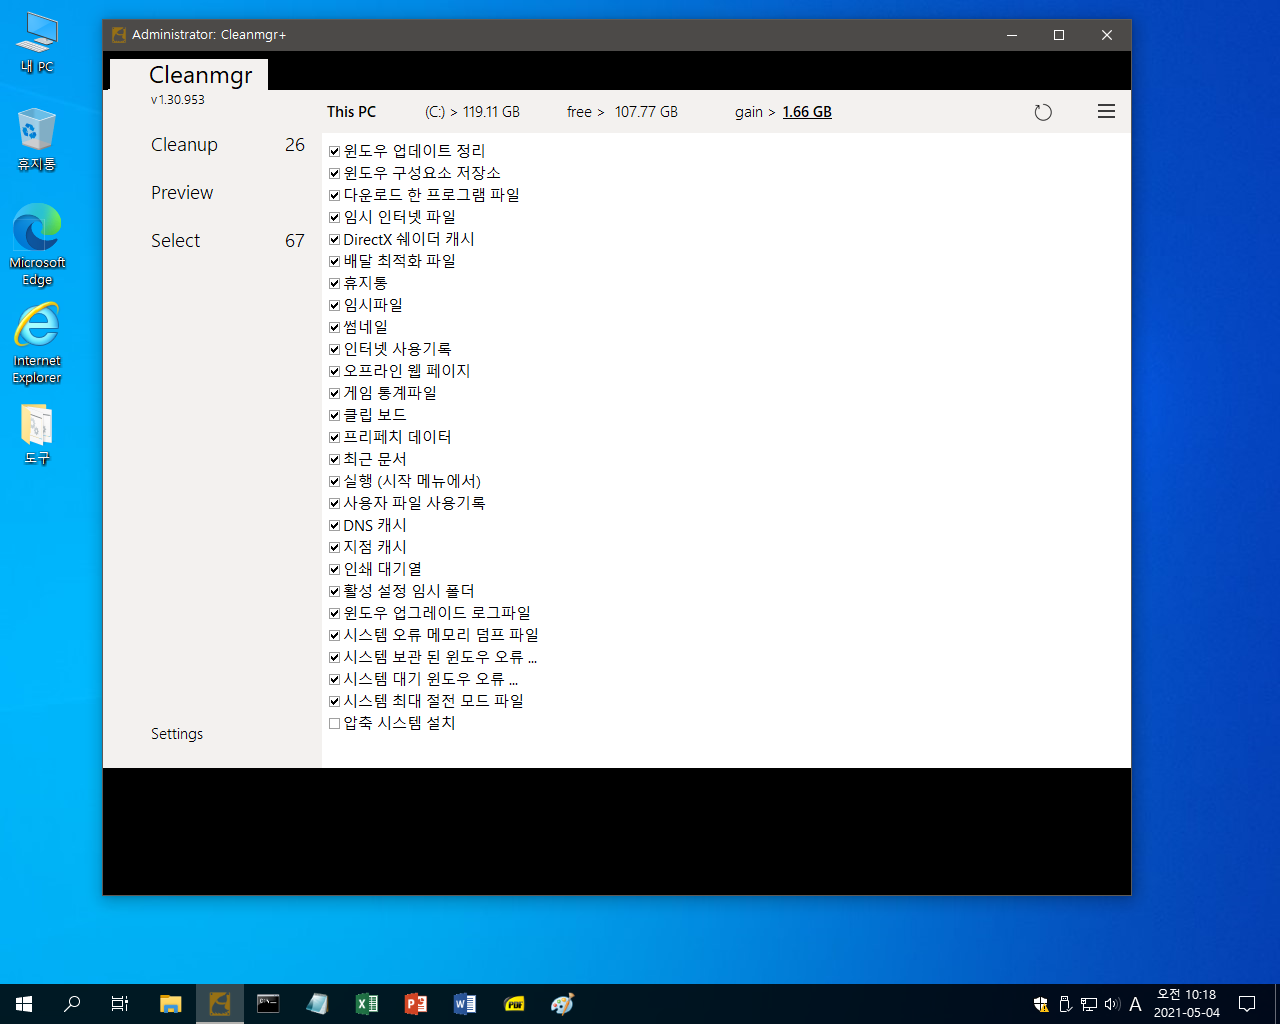1280x1024 pixels.
Task: Click the version text v1.30.953
Action: point(178,100)
